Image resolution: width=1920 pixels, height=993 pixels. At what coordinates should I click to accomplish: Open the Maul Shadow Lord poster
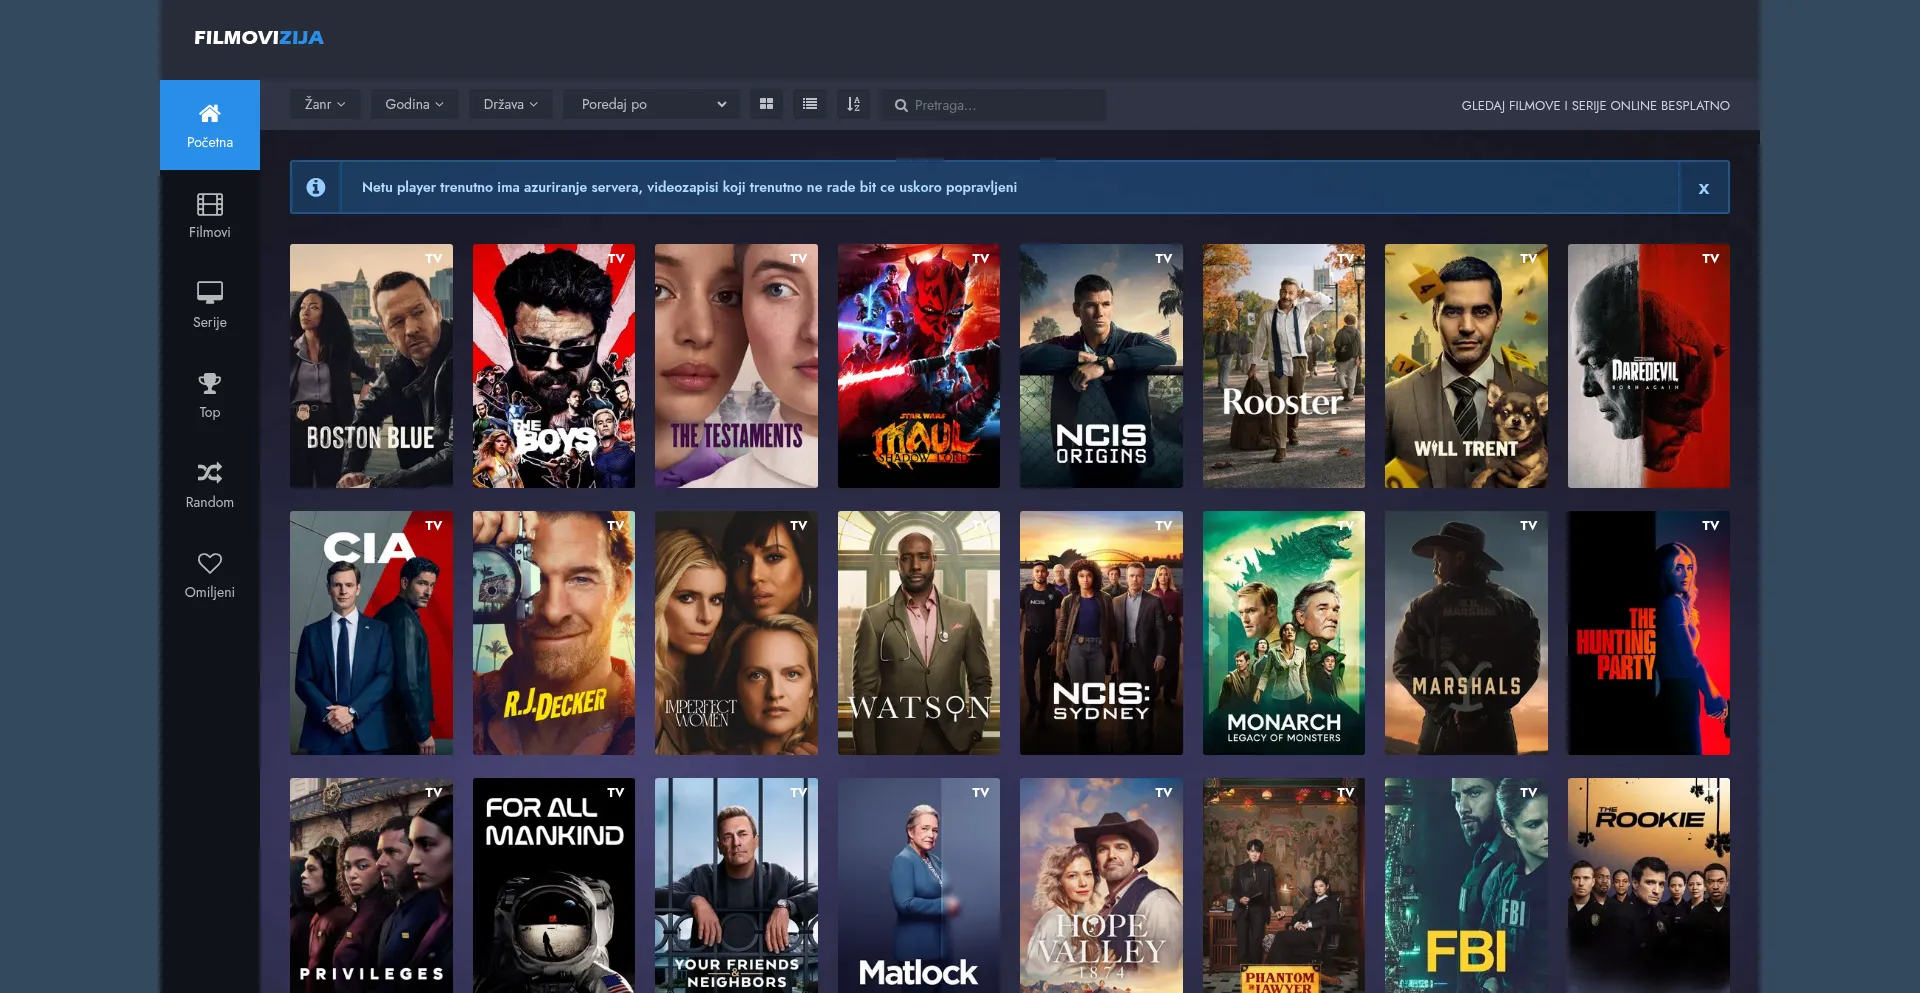919,366
